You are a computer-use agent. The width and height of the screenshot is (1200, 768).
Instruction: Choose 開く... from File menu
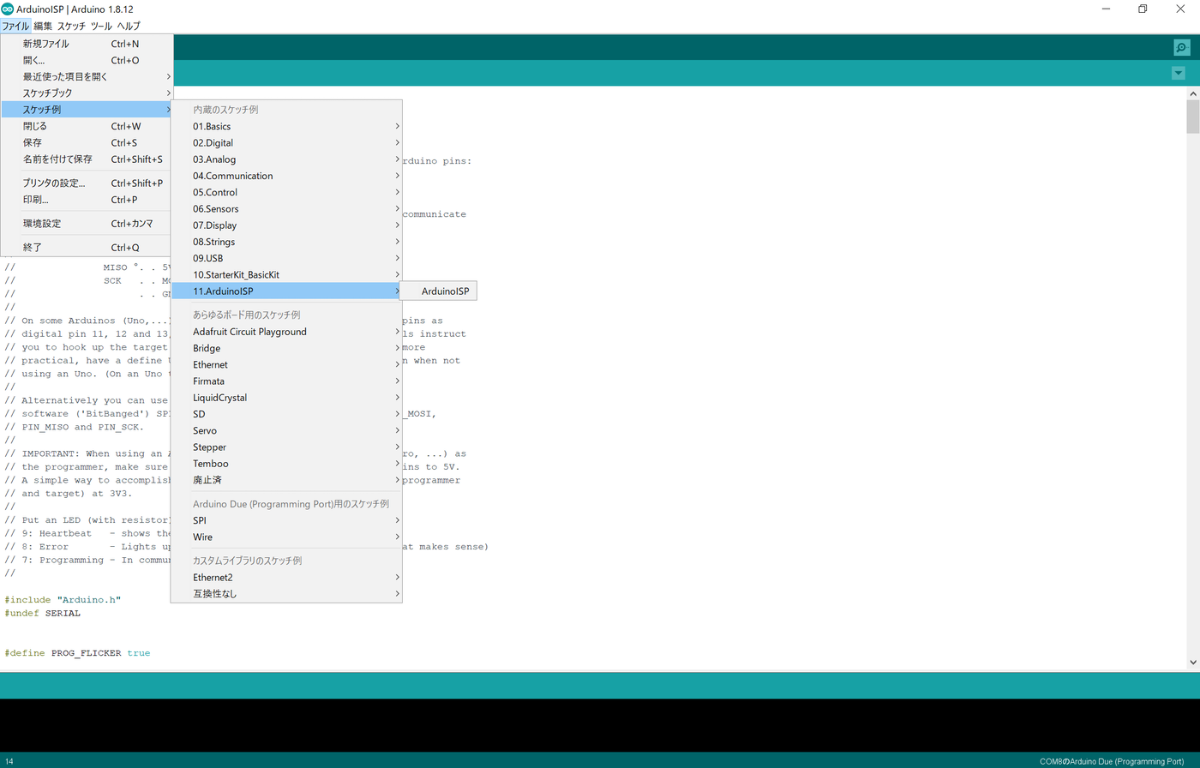point(87,60)
